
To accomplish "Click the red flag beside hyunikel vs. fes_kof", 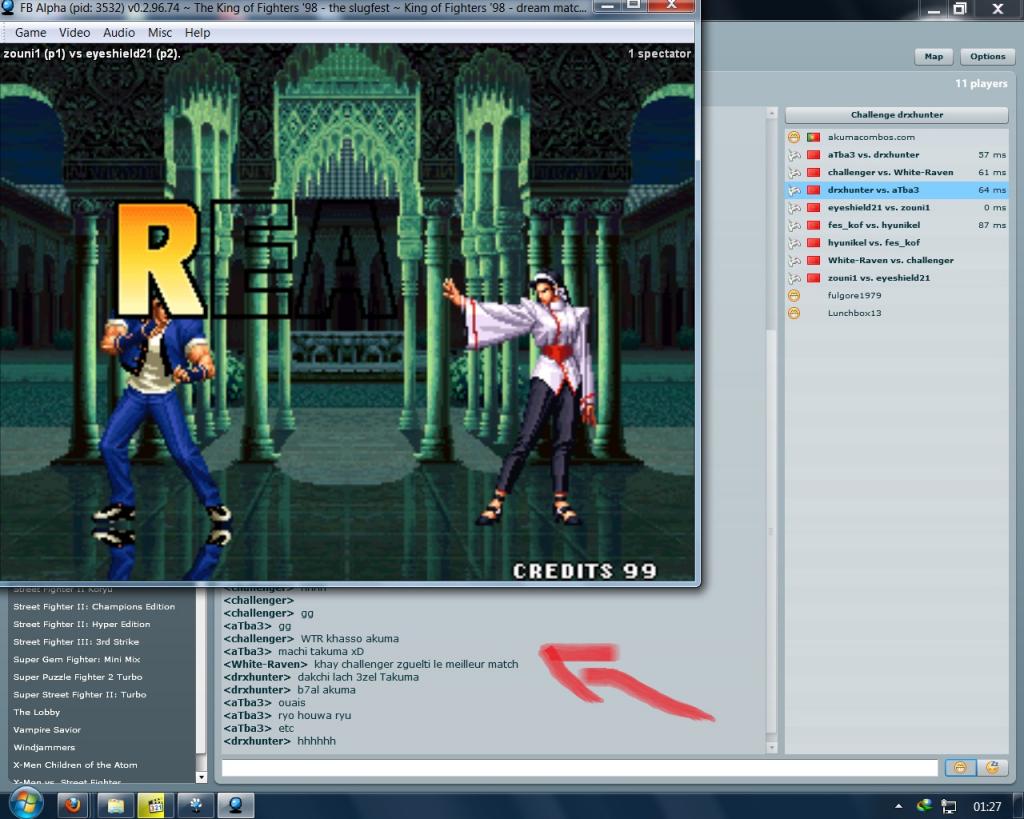I will pyautogui.click(x=813, y=243).
